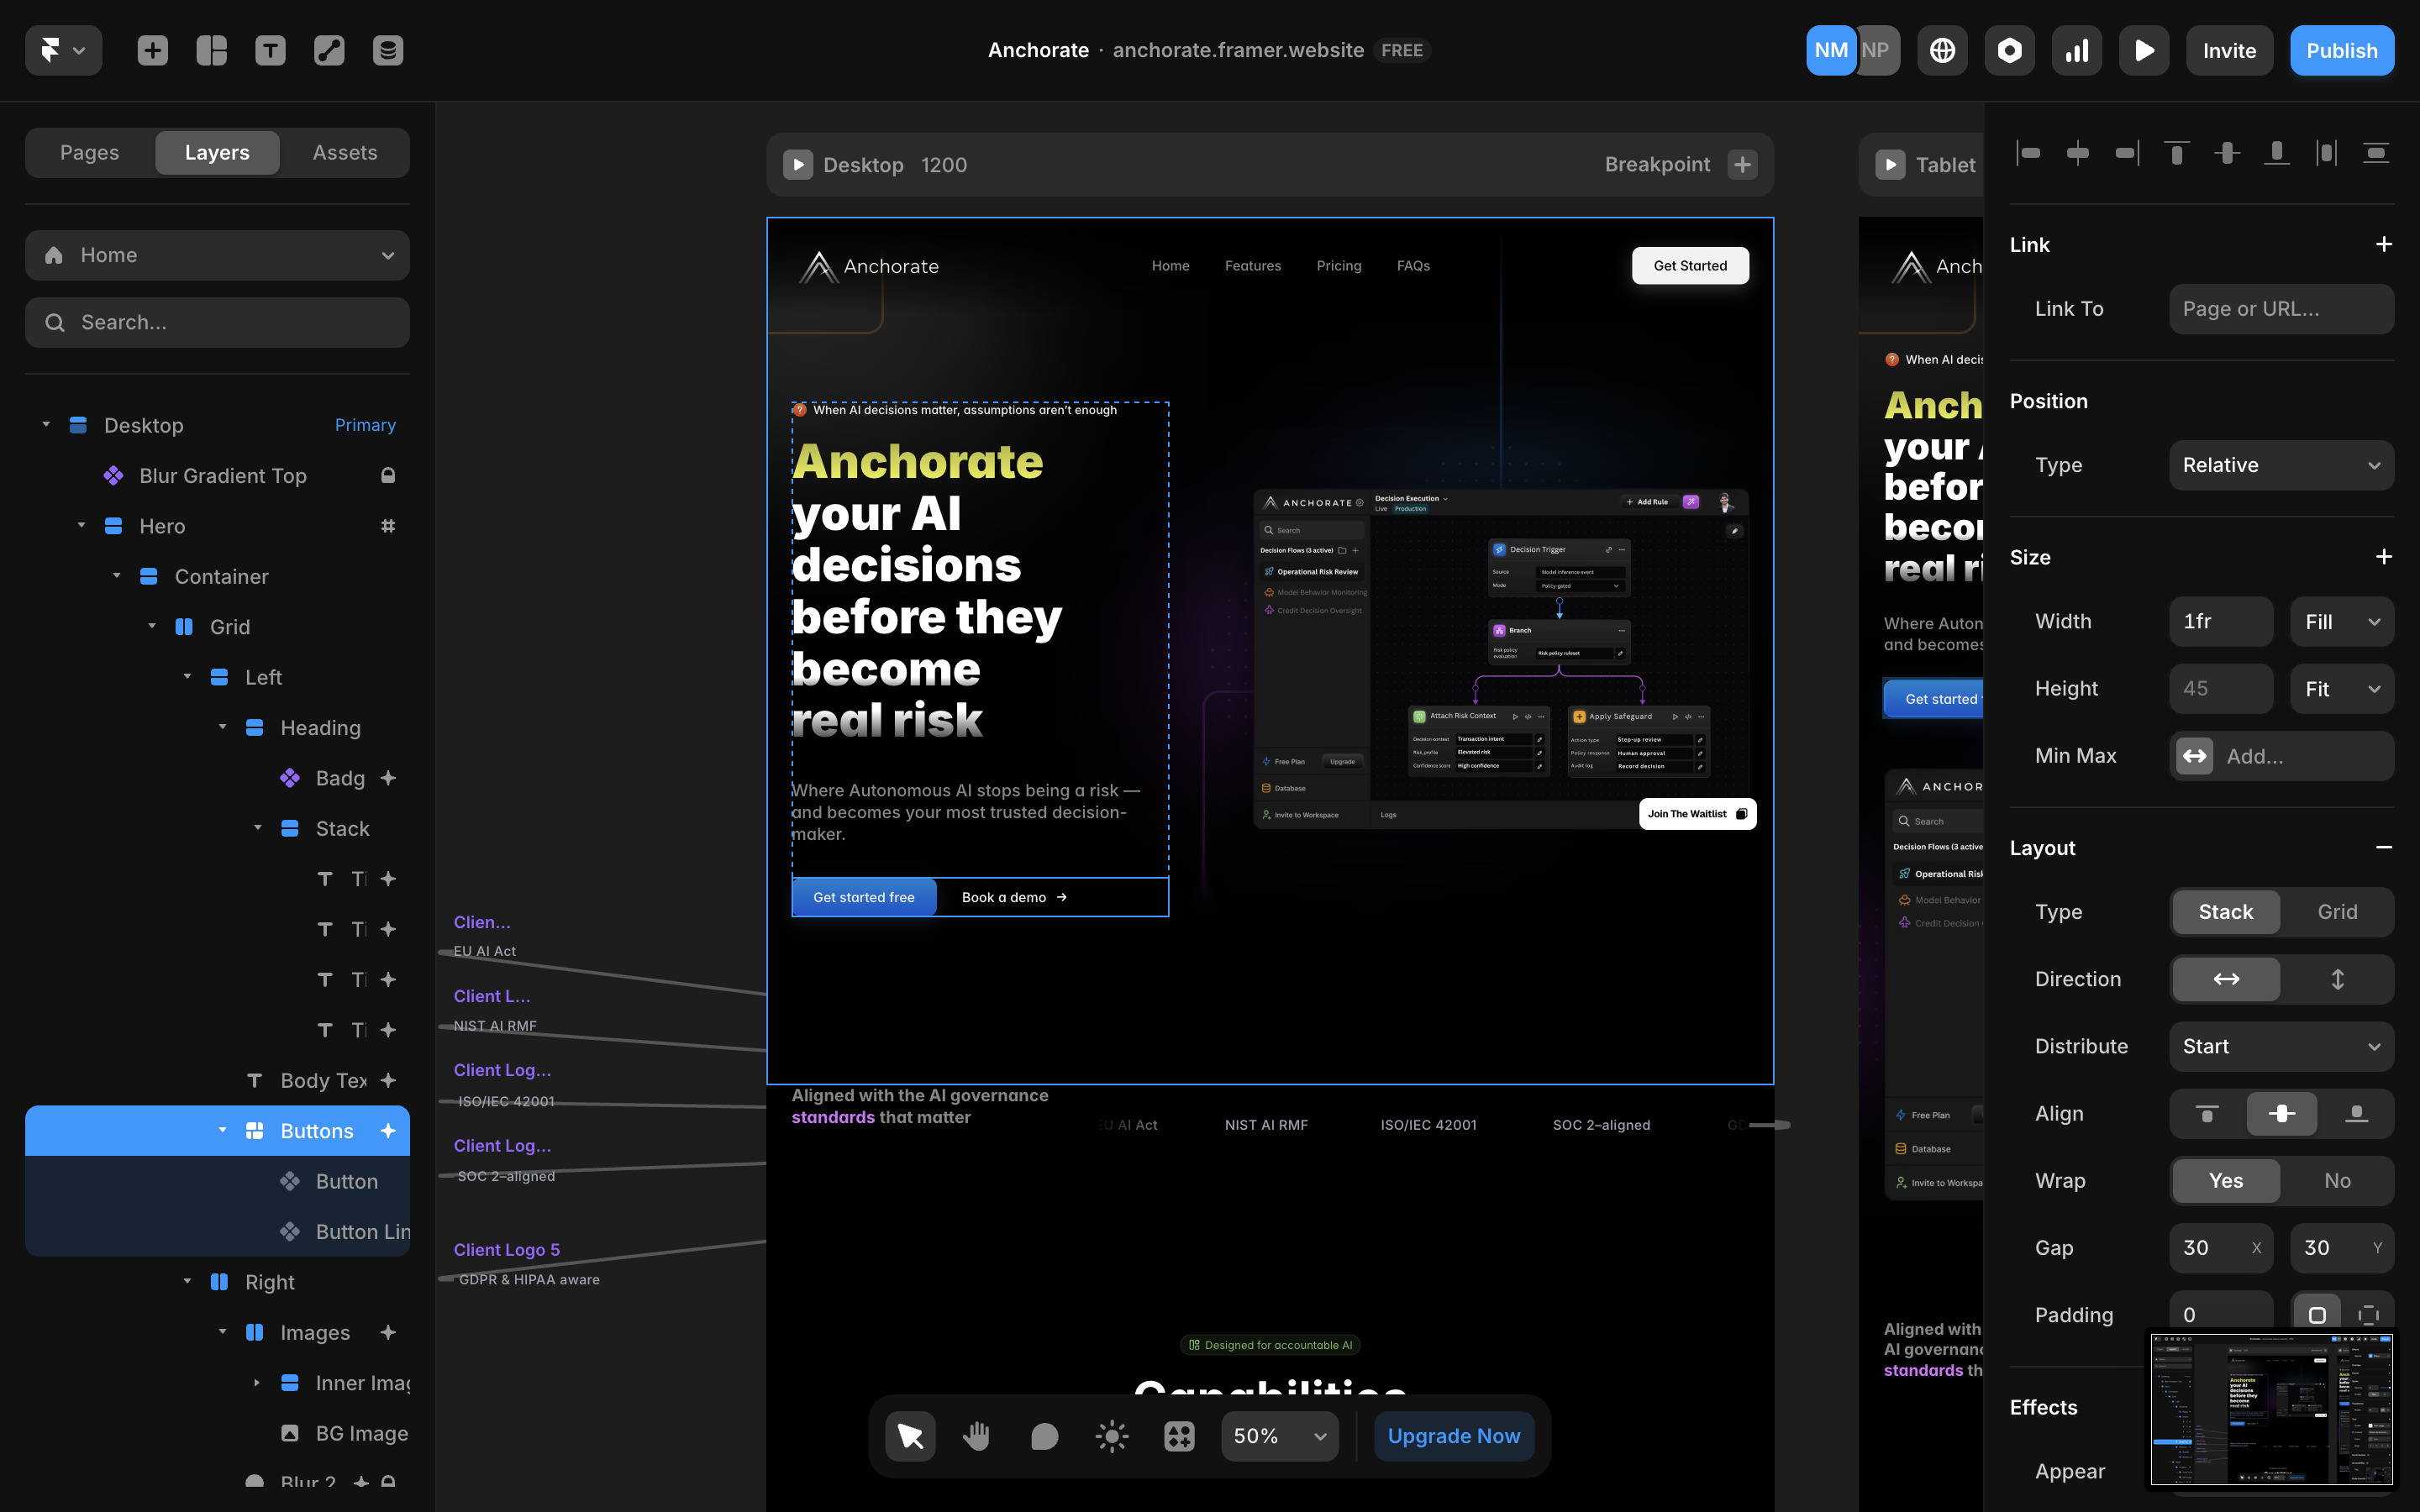This screenshot has height=1512, width=2420.
Task: Collapse the Hero layer tree item
Action: [81, 526]
